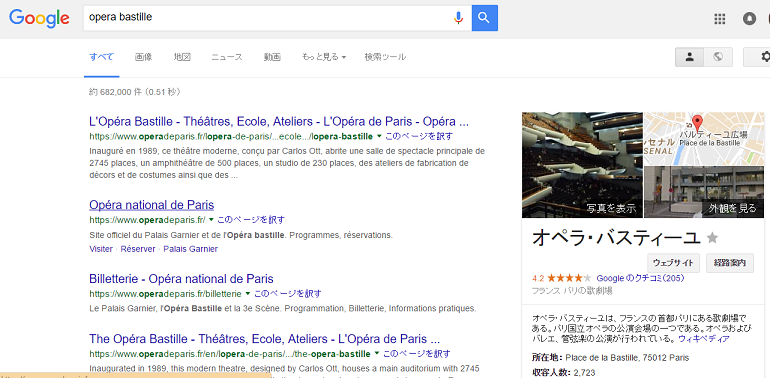Expand the もっと見る dropdown
The width and height of the screenshot is (770, 378).
click(x=324, y=57)
